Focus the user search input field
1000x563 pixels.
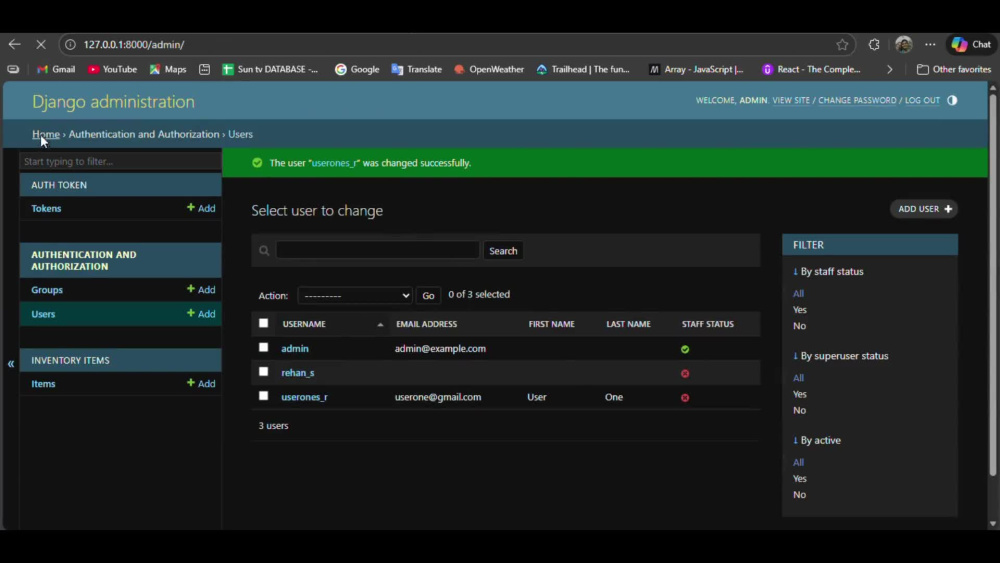point(378,250)
